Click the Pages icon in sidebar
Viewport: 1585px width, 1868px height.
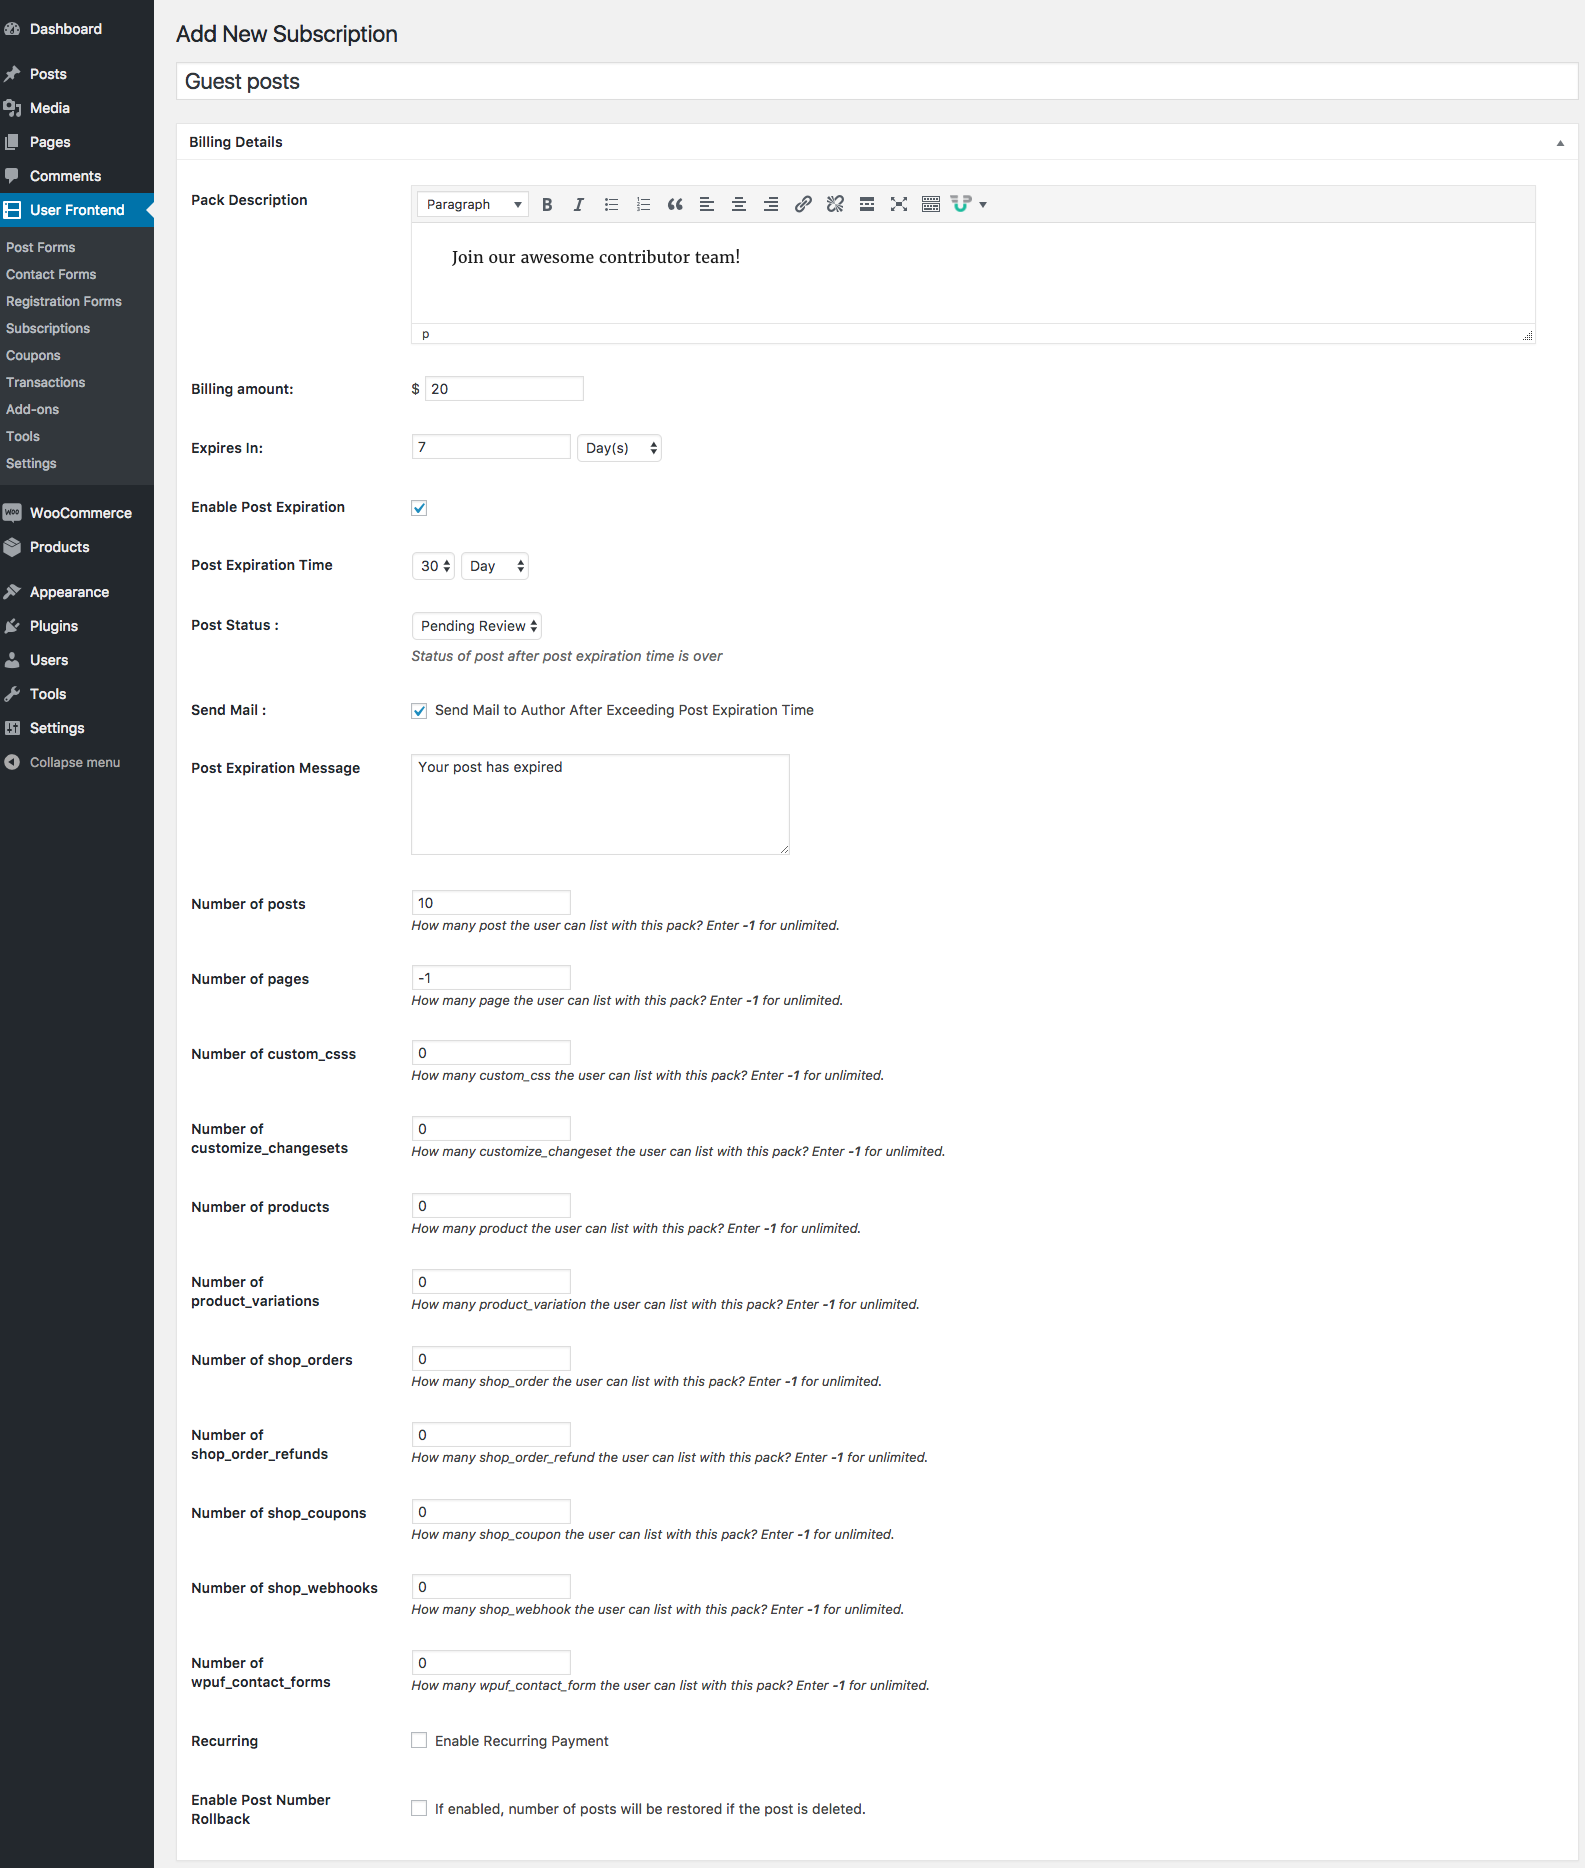click(x=12, y=142)
